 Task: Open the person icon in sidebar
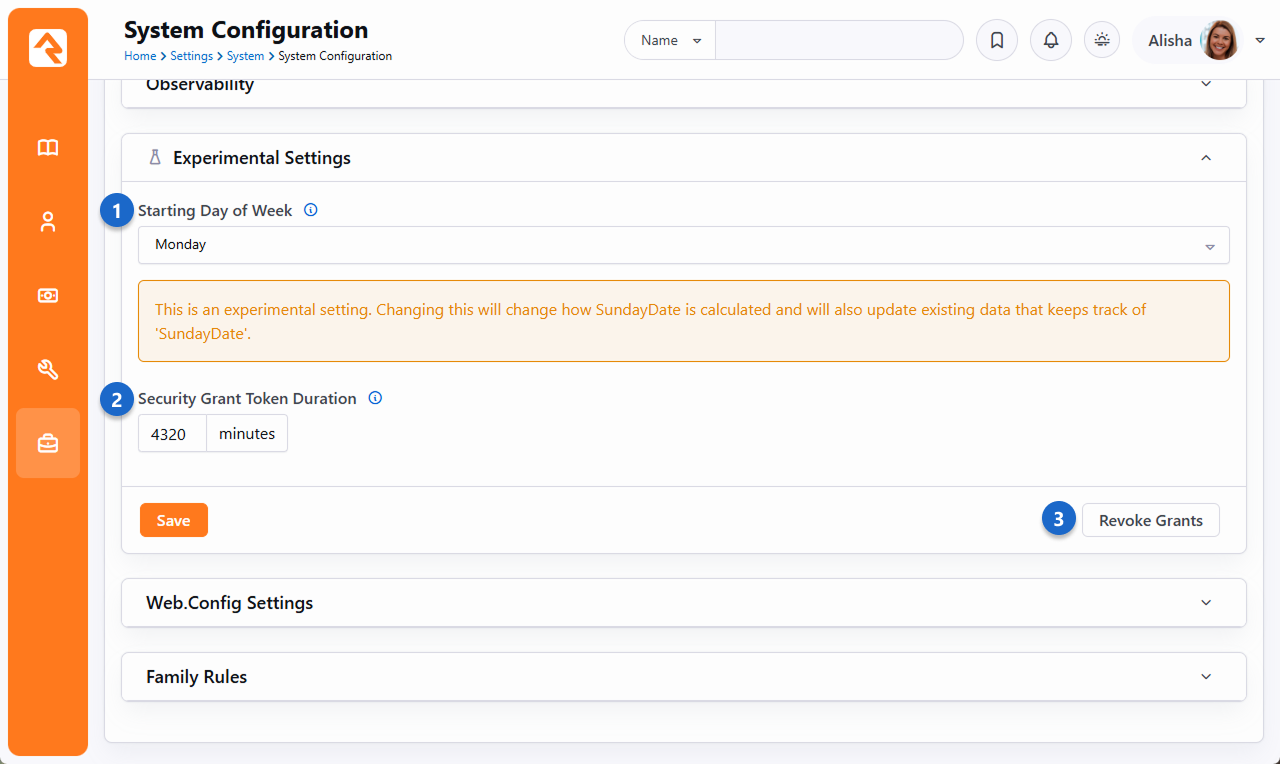pos(48,222)
